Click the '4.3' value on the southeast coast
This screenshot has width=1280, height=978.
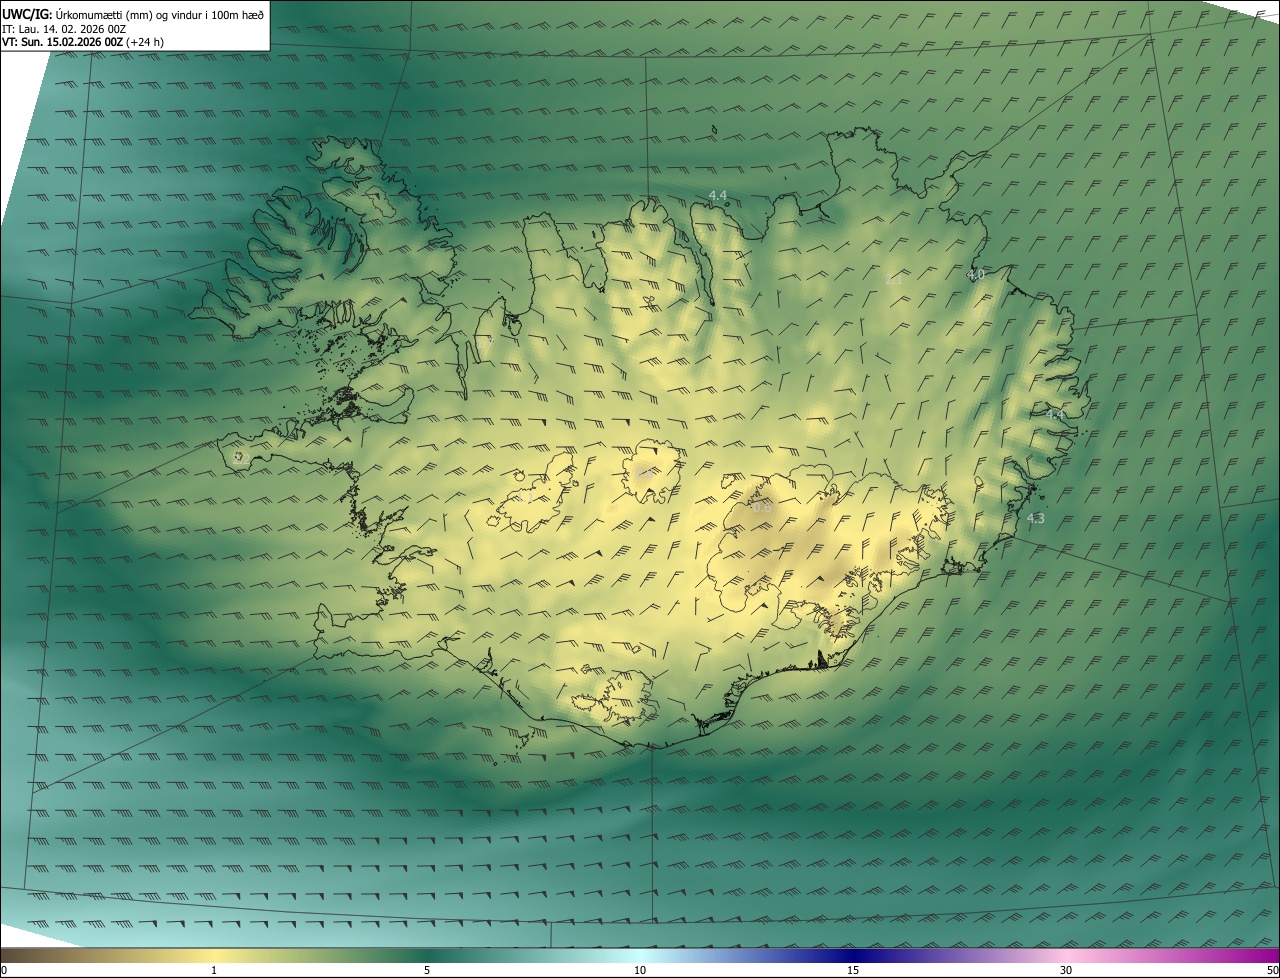tap(1035, 518)
